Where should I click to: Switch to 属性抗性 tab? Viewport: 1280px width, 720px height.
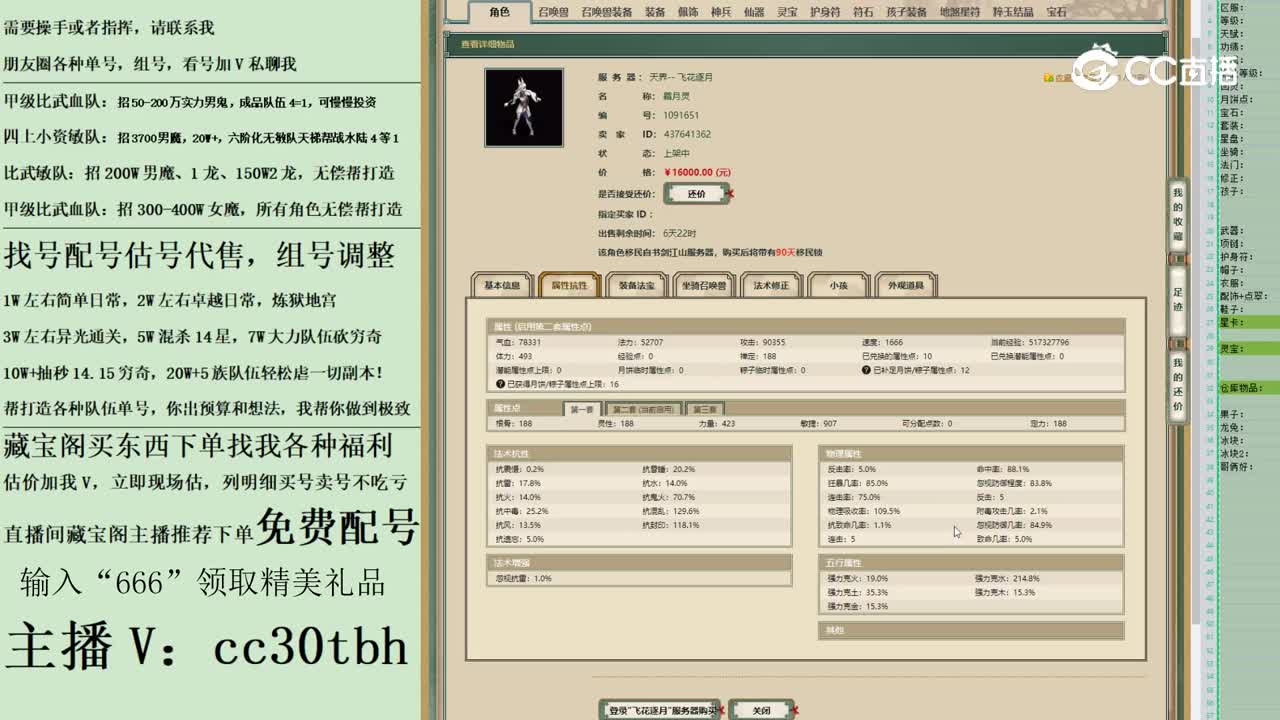(x=570, y=286)
